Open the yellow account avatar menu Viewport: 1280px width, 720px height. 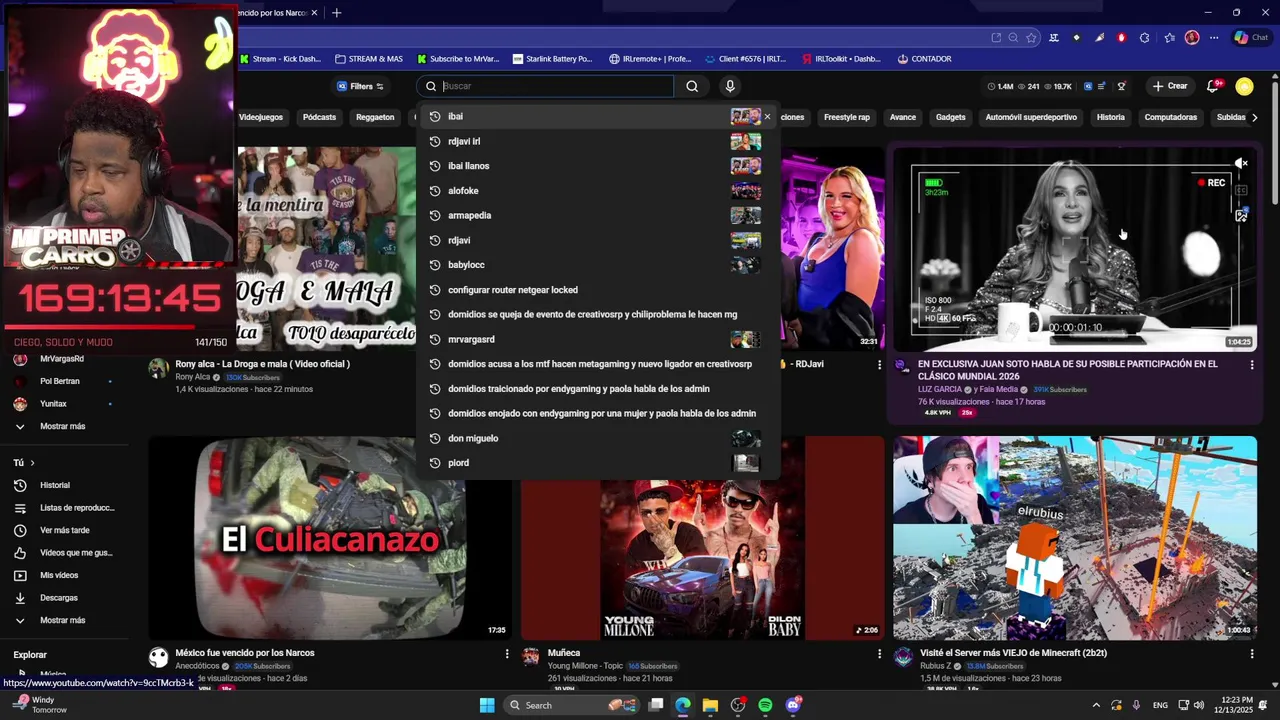click(x=1244, y=86)
